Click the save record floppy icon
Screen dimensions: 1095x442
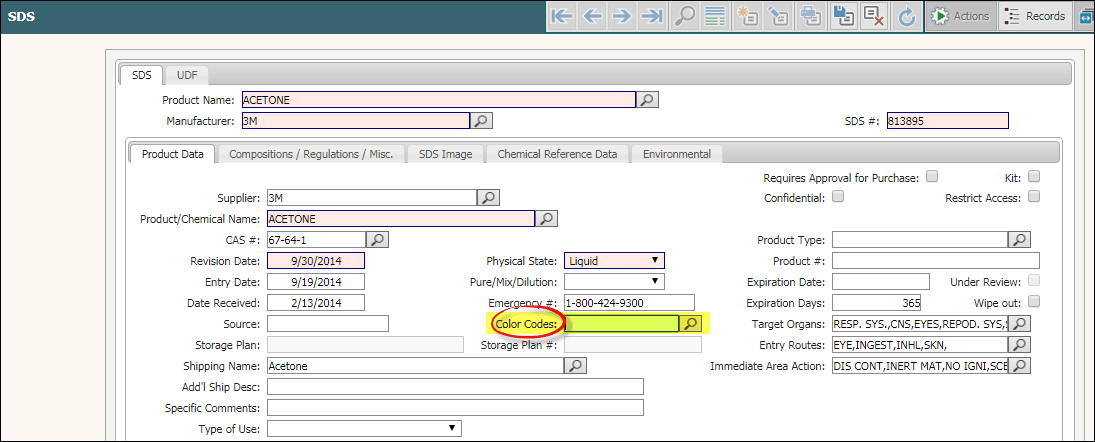tap(844, 16)
